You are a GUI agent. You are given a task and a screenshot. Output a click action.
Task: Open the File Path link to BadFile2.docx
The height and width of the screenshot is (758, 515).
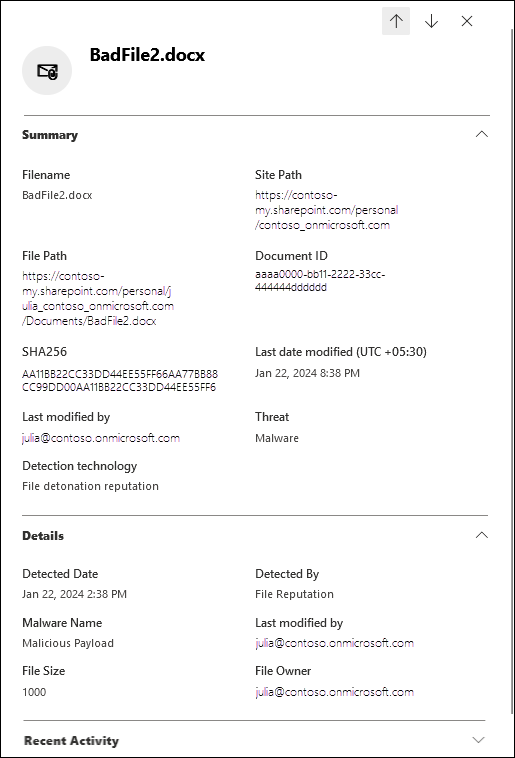[x=98, y=298]
